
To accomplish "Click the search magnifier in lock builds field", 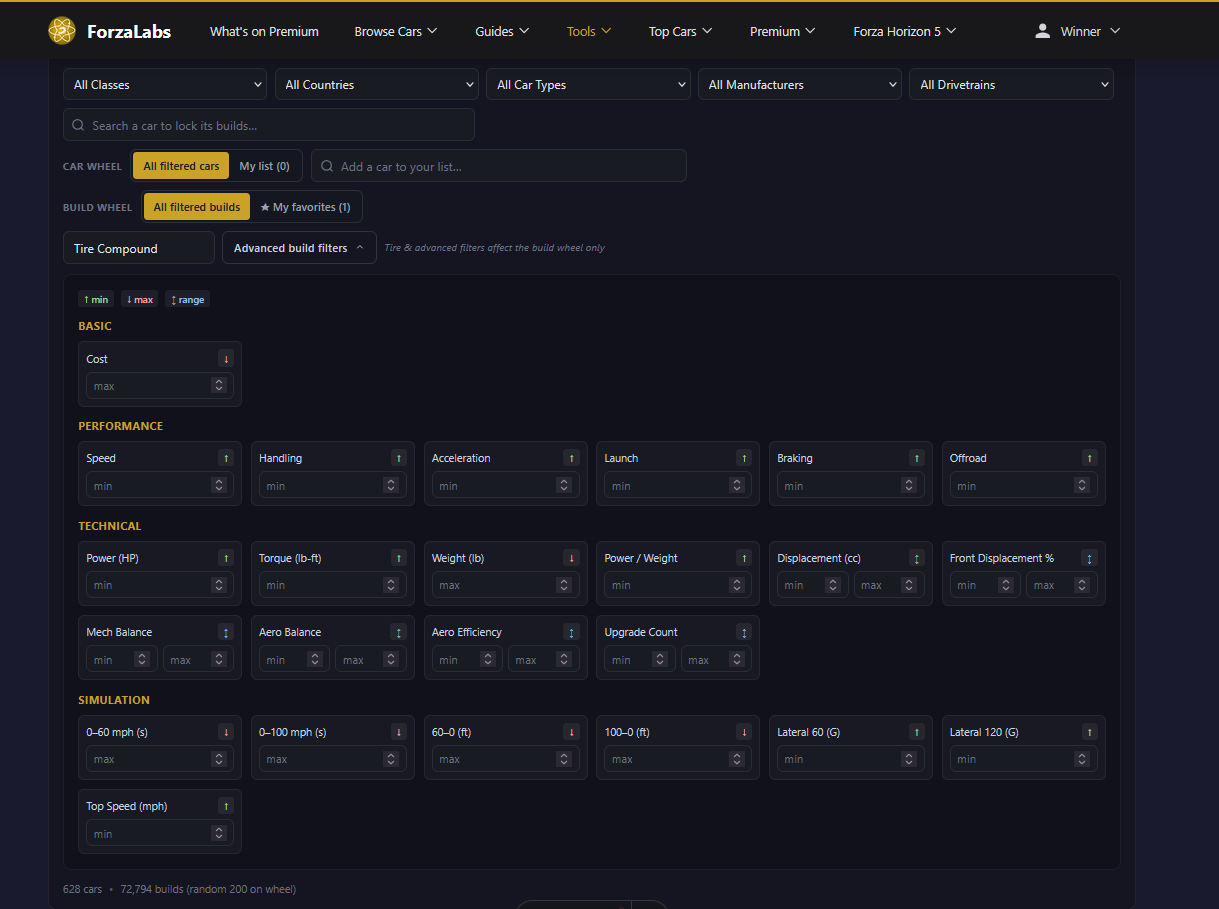I will [78, 125].
